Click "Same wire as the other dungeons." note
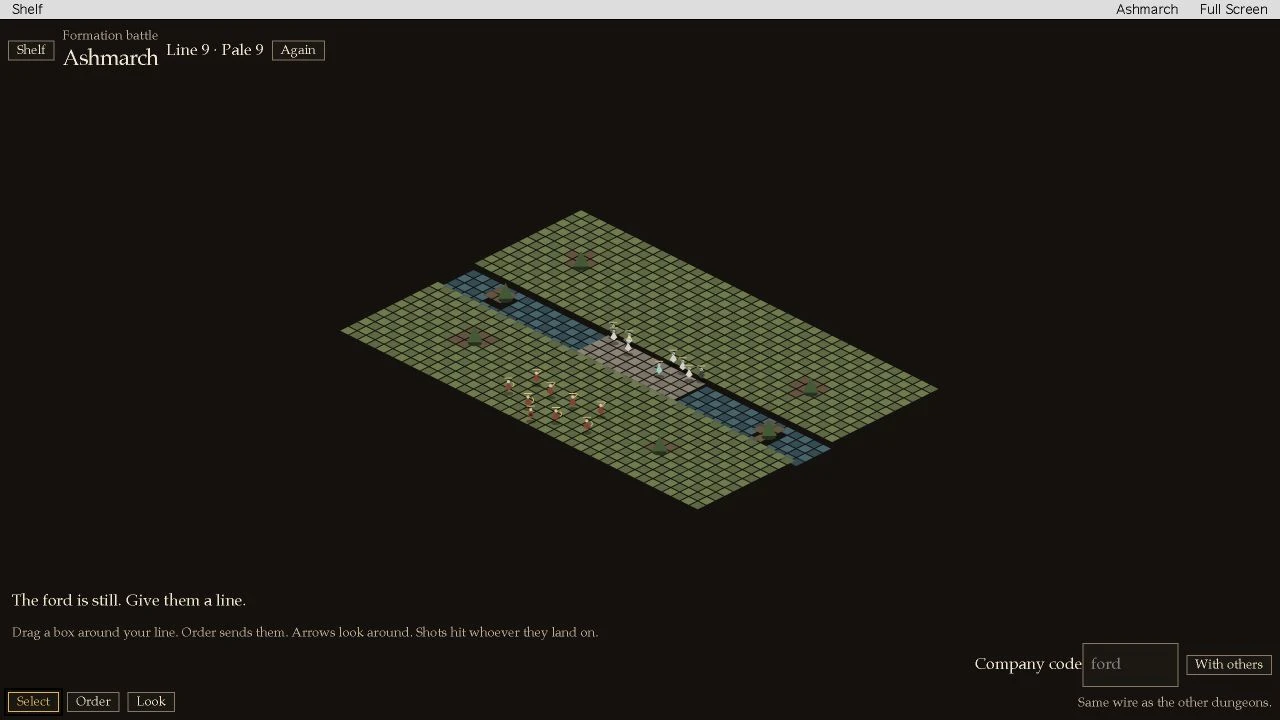This screenshot has width=1280, height=720. (x=1174, y=702)
